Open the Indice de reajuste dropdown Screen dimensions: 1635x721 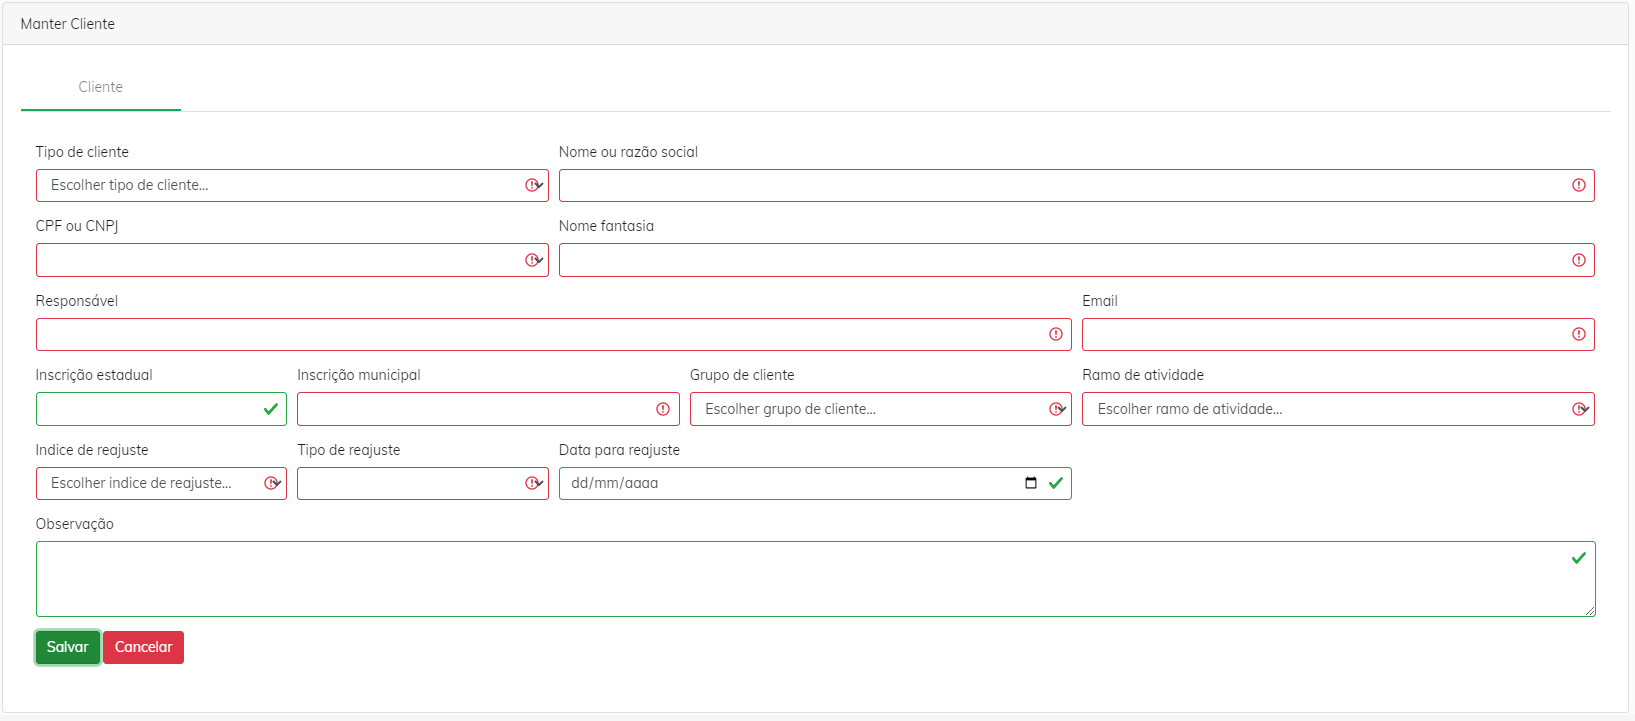point(161,483)
